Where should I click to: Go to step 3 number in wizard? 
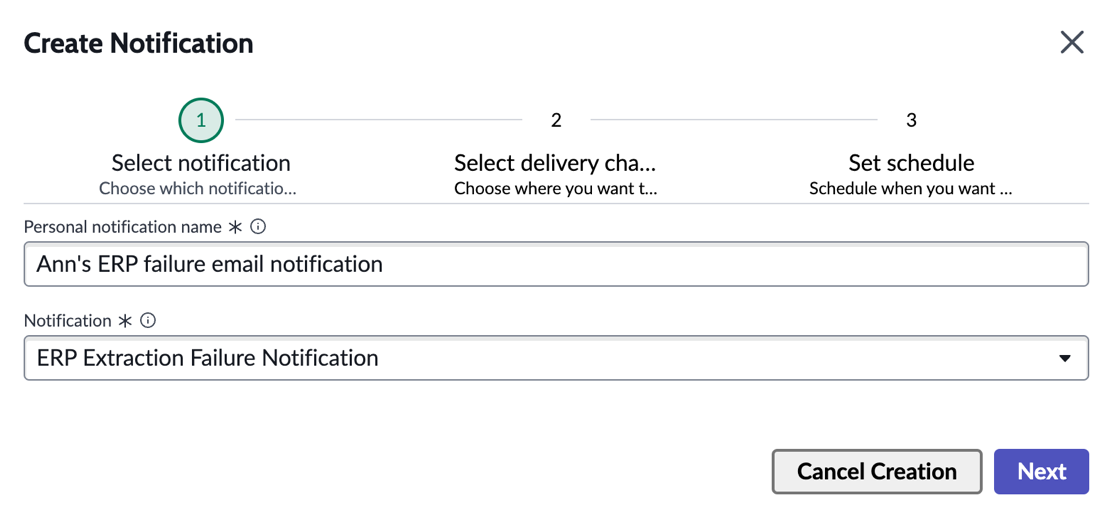(911, 120)
